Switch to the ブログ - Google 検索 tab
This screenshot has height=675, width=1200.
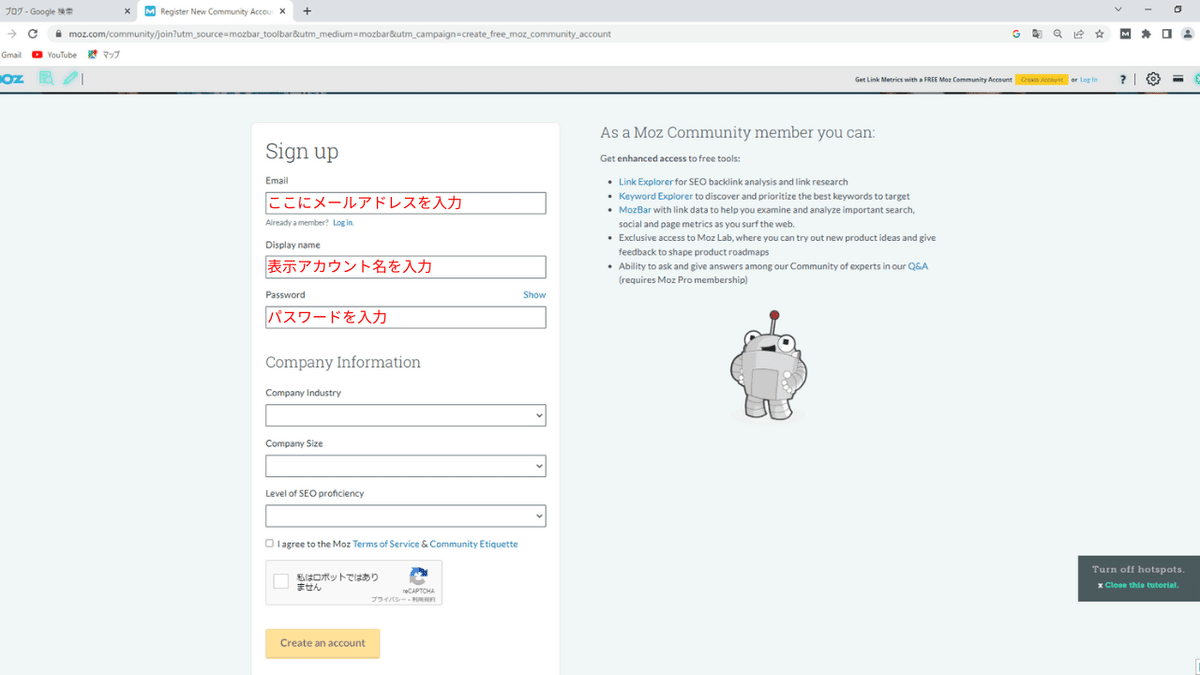[x=66, y=11]
